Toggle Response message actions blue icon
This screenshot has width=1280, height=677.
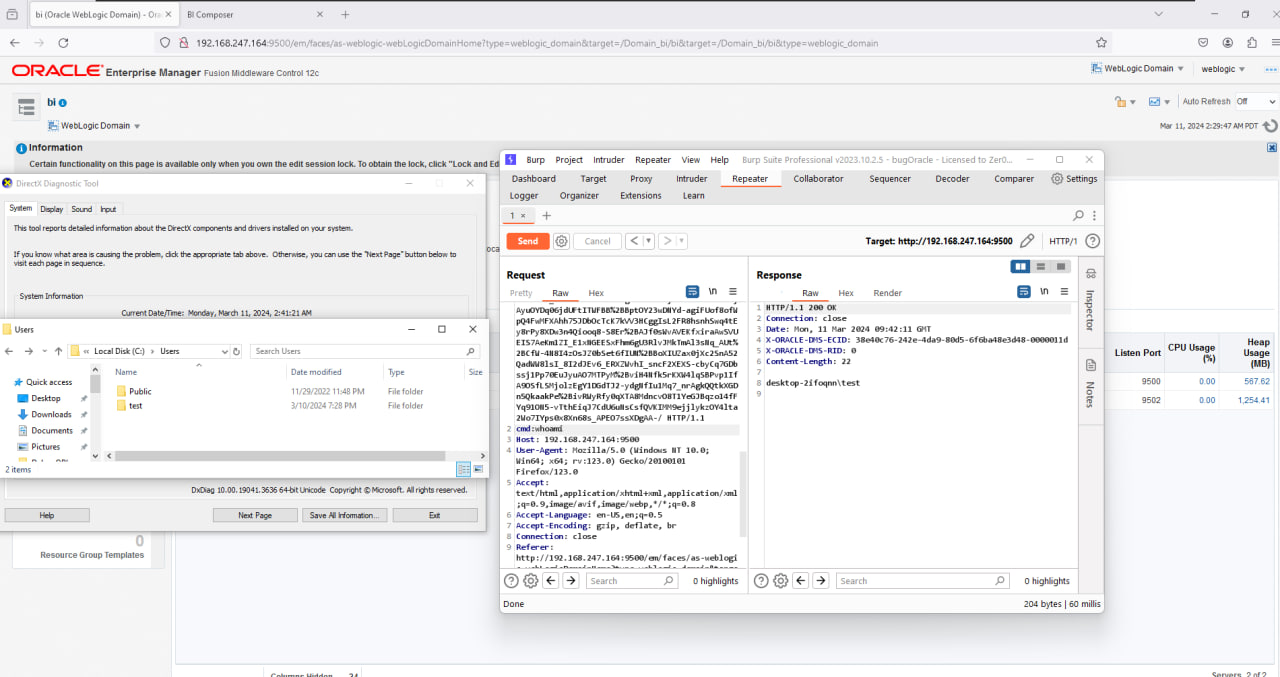1024,292
